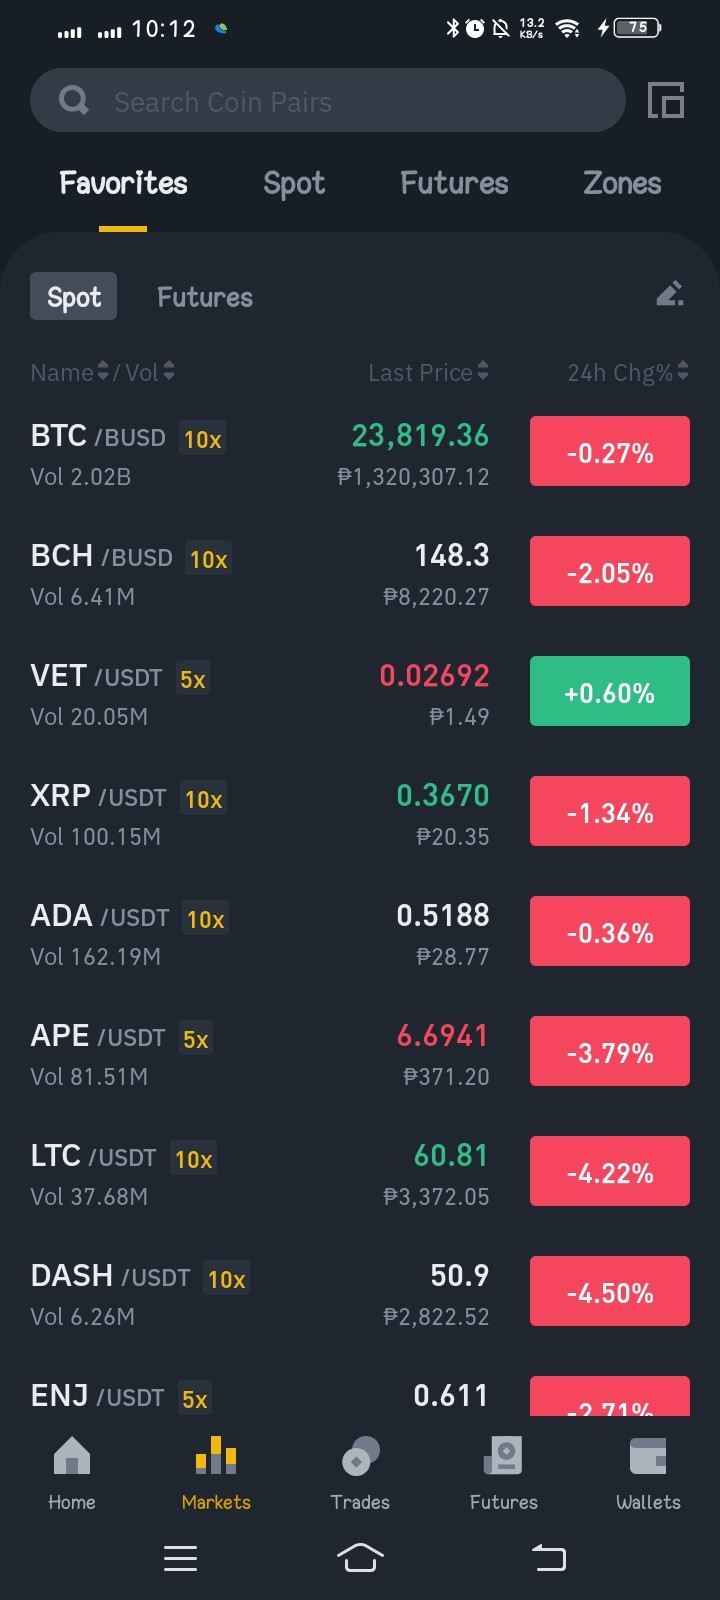Toggle the Spot favorites filter
Viewport: 720px width, 1600px height.
tap(74, 297)
